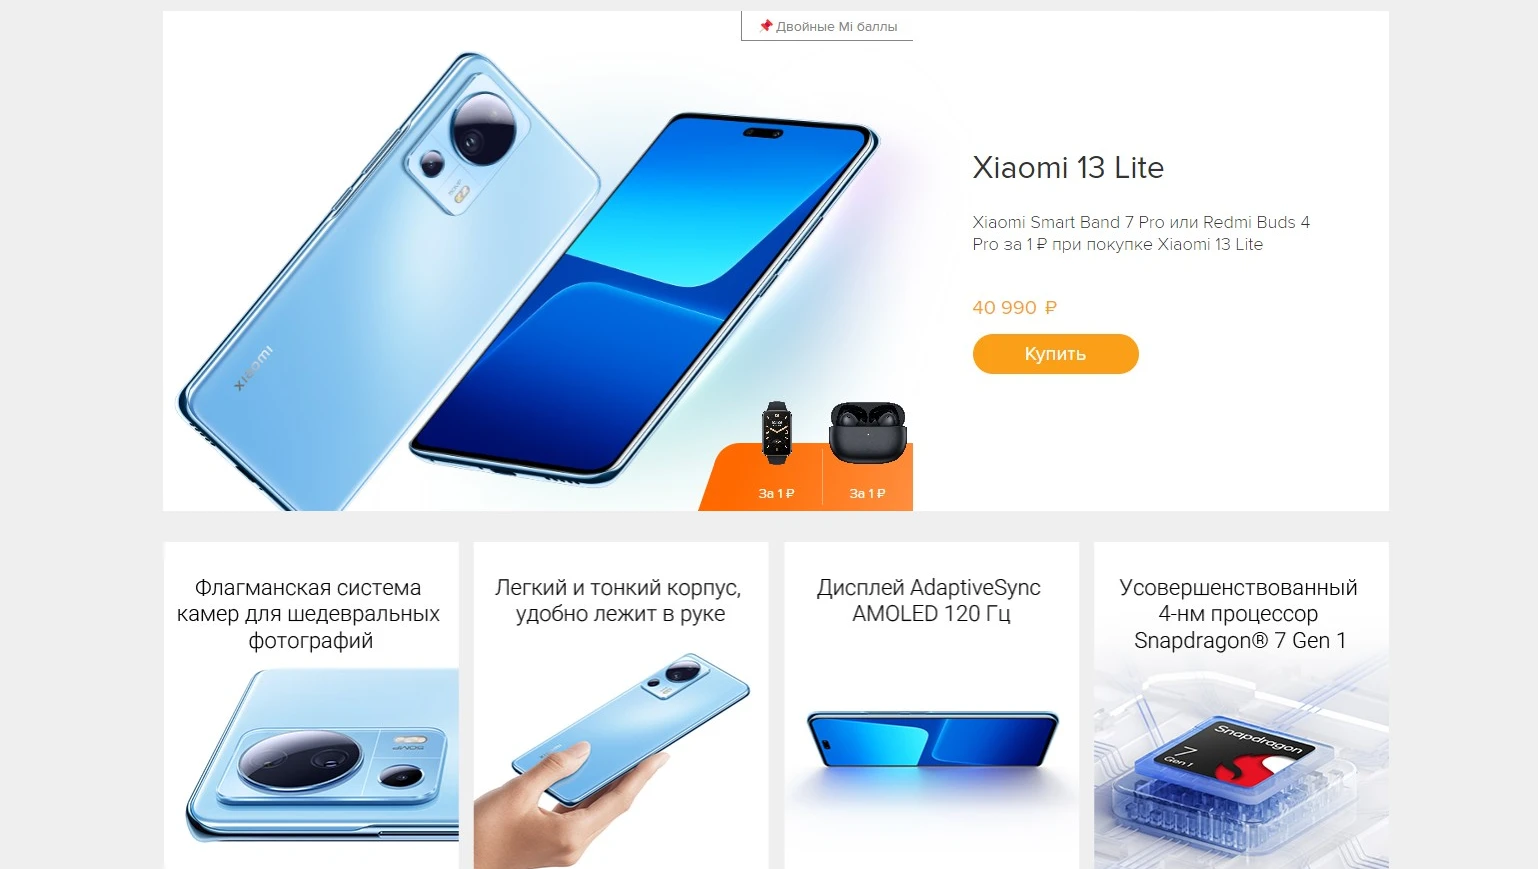Image resolution: width=1538 pixels, height=869 pixels.
Task: Click the За 1 ₽ label under the earbuds
Action: pos(867,493)
